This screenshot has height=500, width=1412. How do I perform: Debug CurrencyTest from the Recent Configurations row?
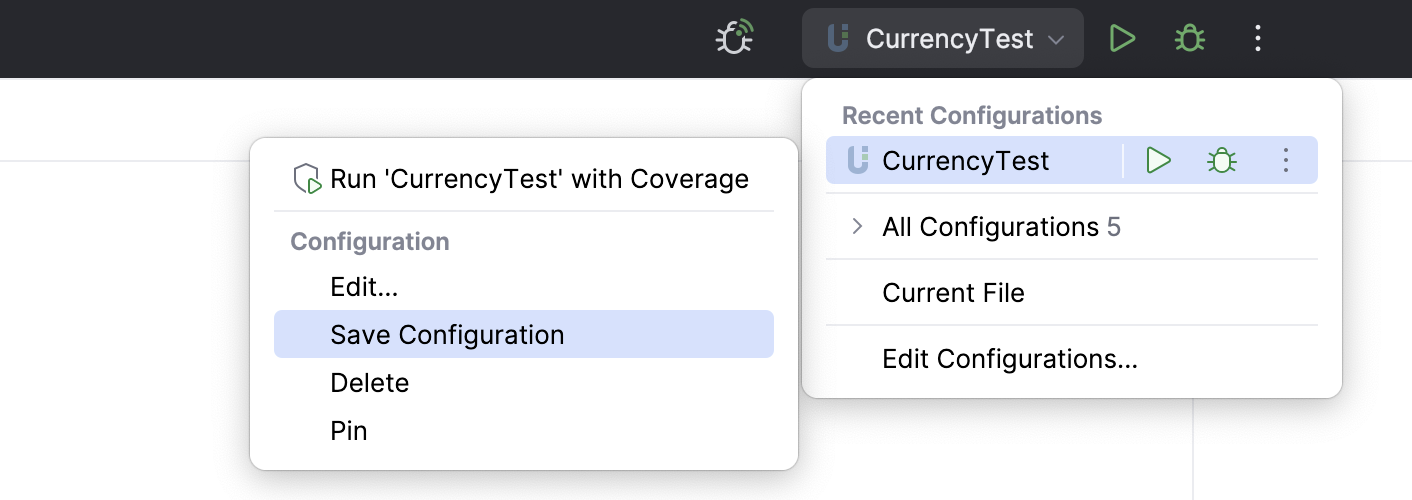(1221, 161)
